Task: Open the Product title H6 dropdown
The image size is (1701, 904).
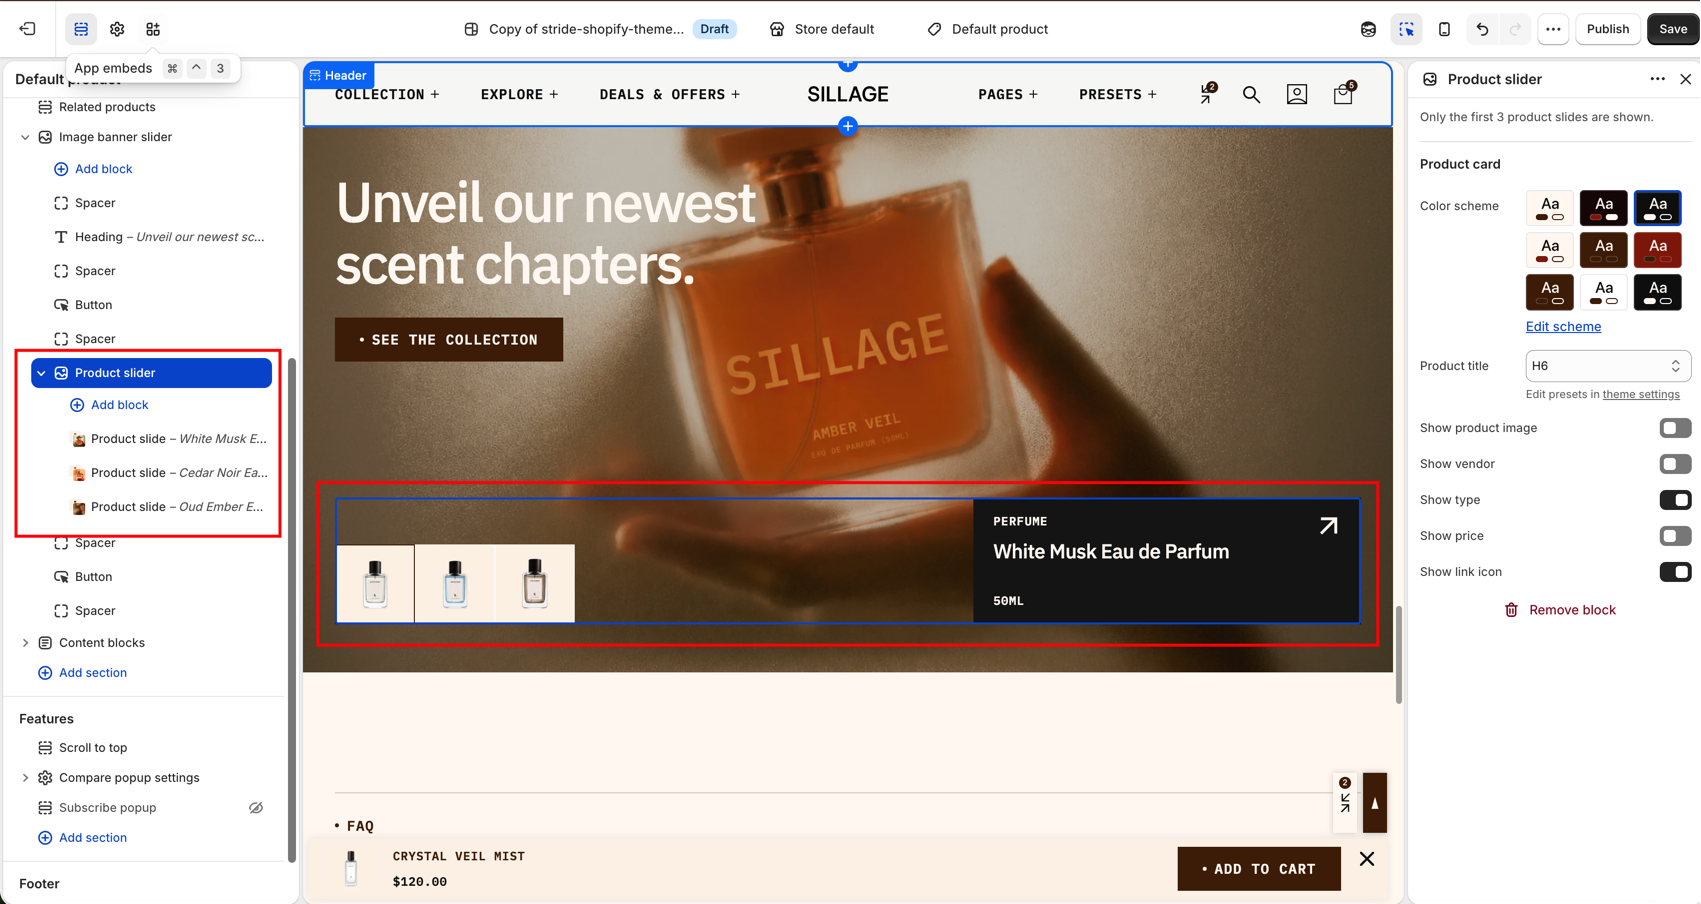Action: point(1608,366)
